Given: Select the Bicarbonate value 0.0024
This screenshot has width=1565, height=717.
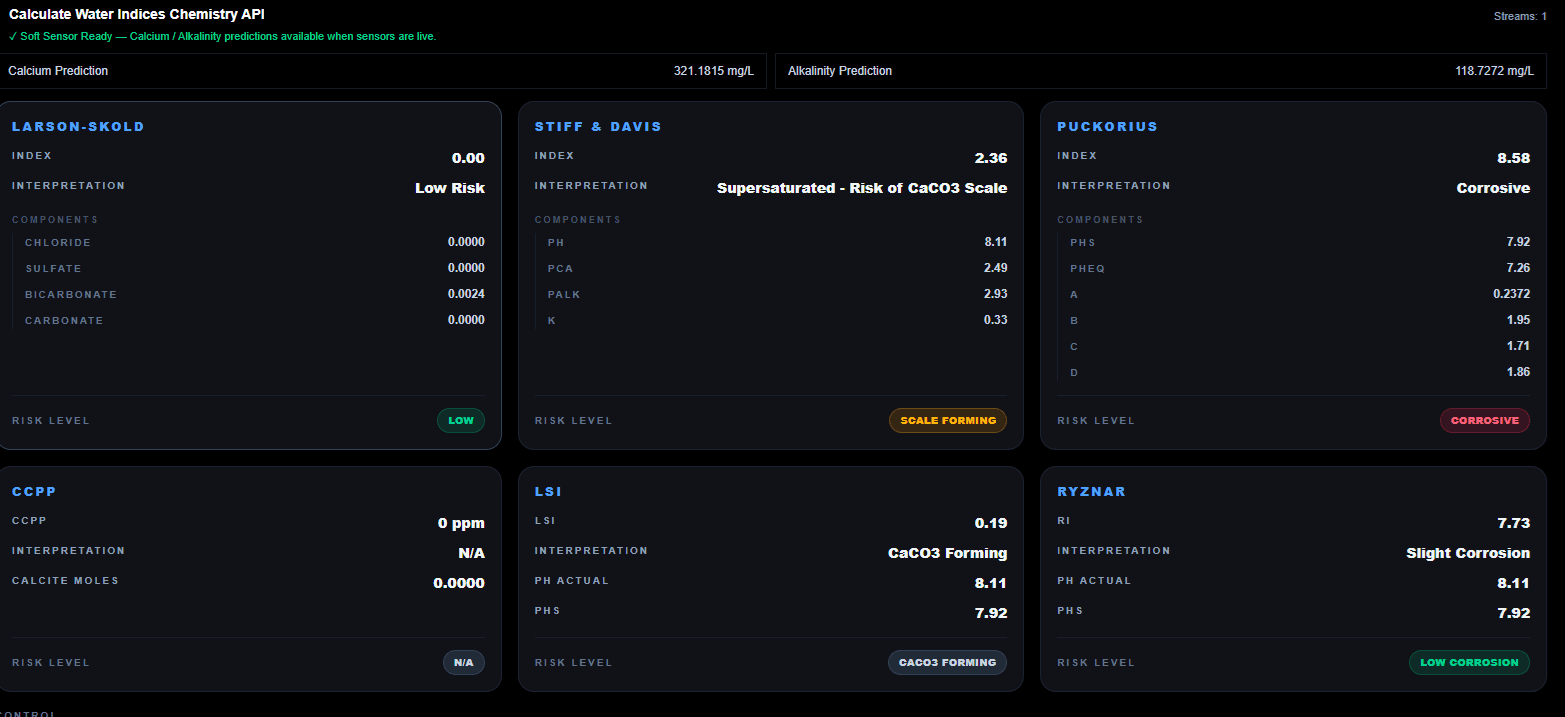Looking at the screenshot, I should pos(466,294).
